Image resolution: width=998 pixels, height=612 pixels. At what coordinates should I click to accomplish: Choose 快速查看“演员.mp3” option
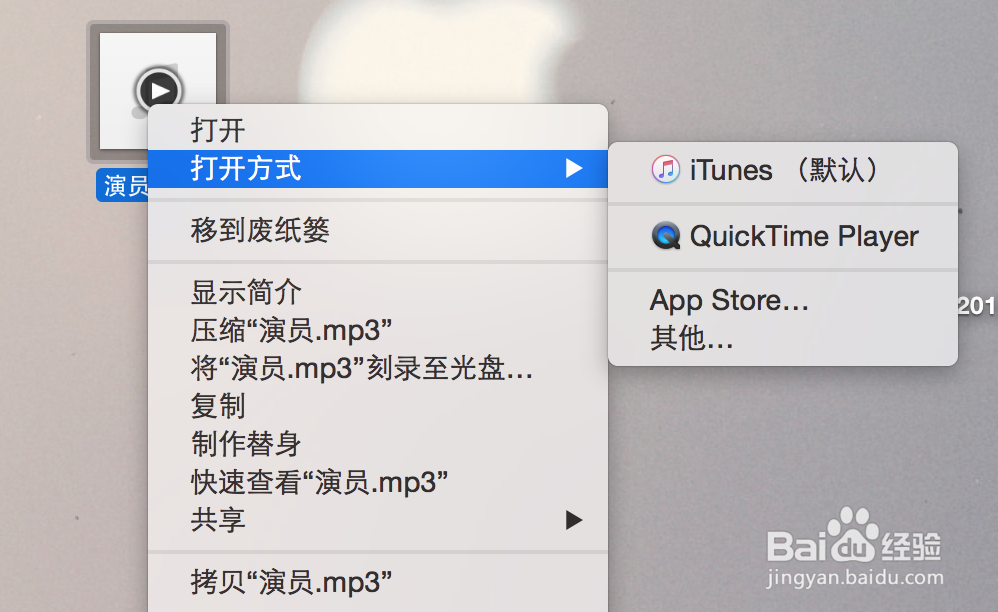click(377, 482)
